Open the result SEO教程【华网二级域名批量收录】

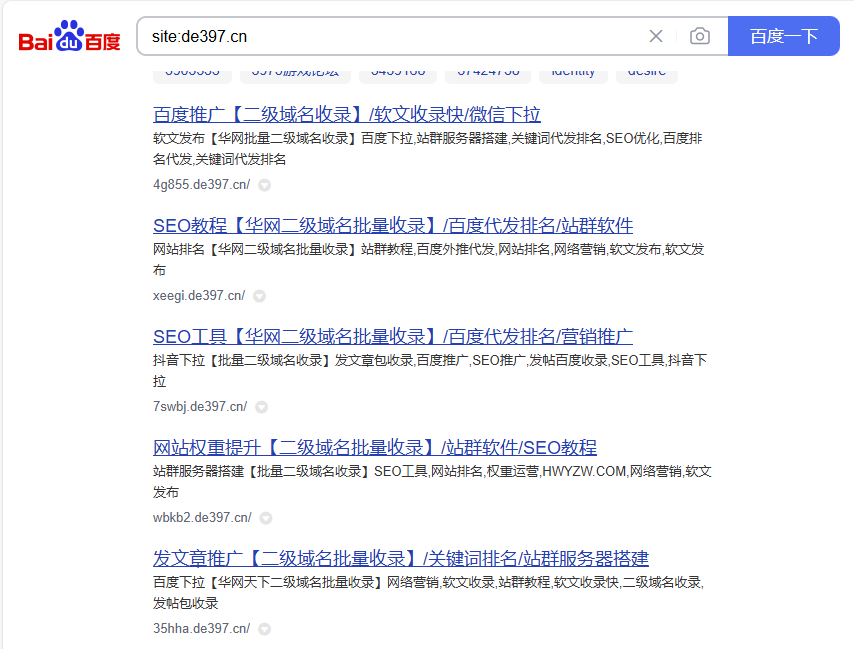[x=393, y=225]
